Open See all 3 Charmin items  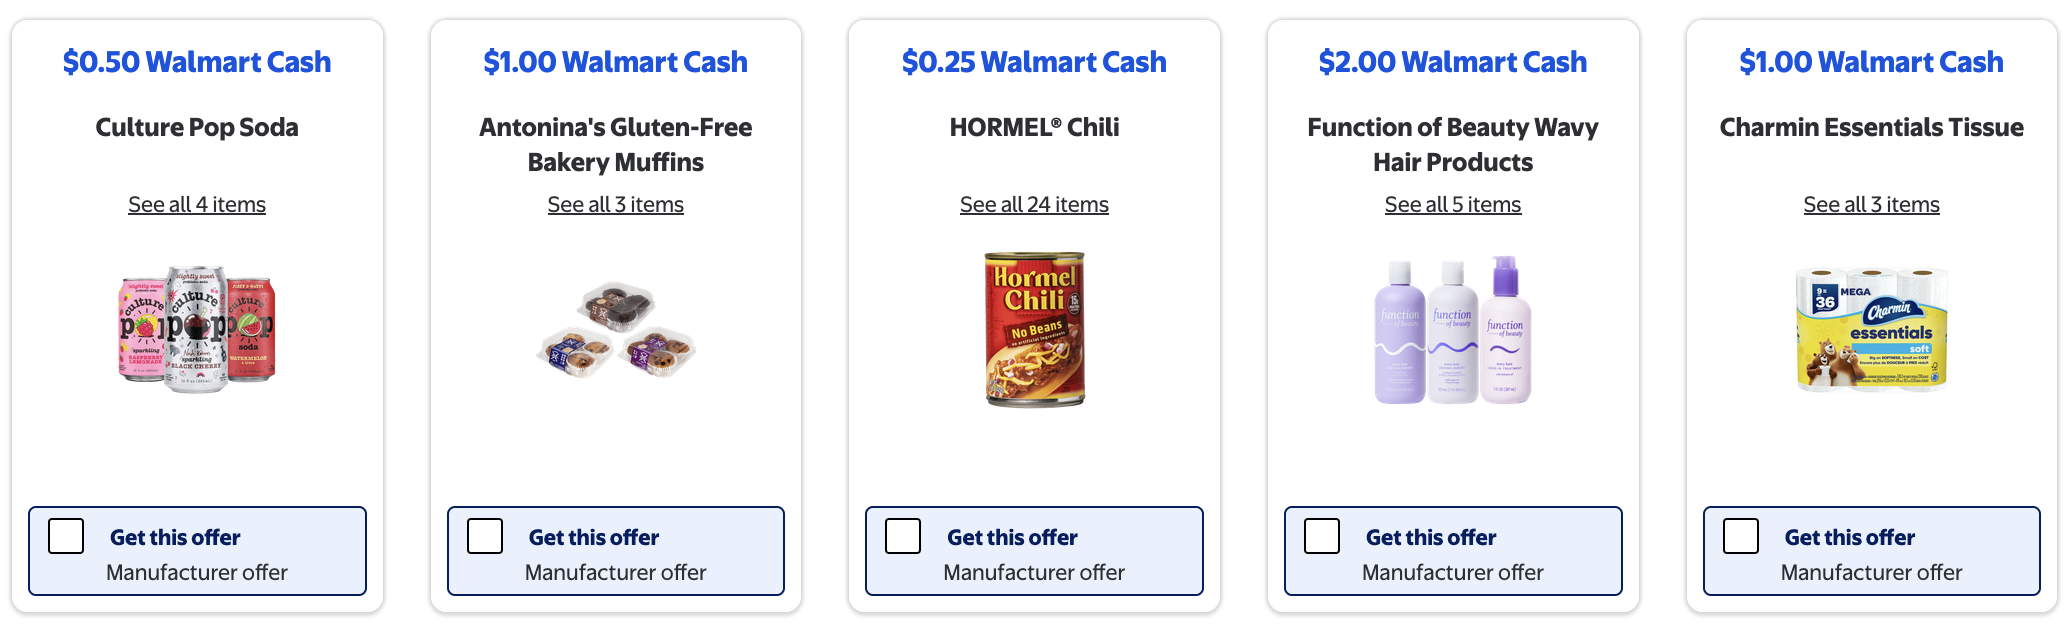[1871, 204]
